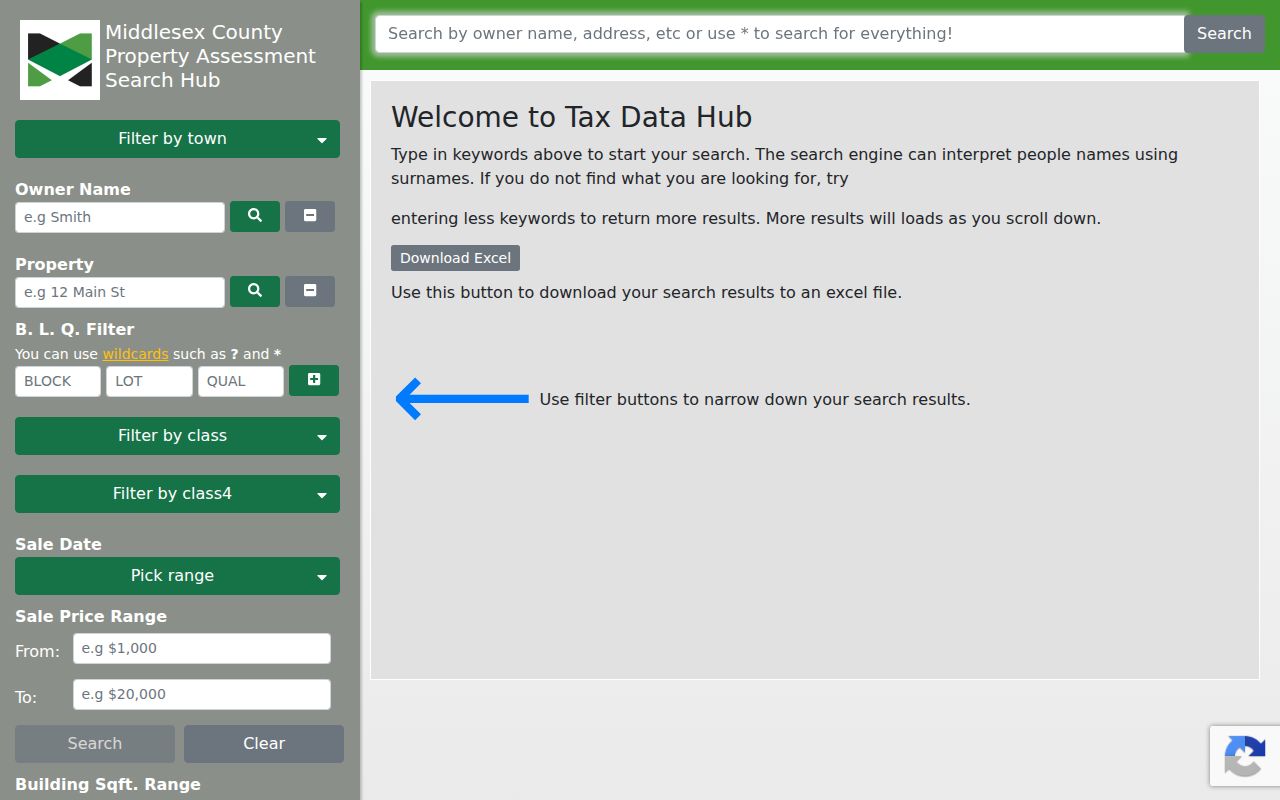1280x800 pixels.
Task: Open the wildcards link
Action: tap(135, 354)
